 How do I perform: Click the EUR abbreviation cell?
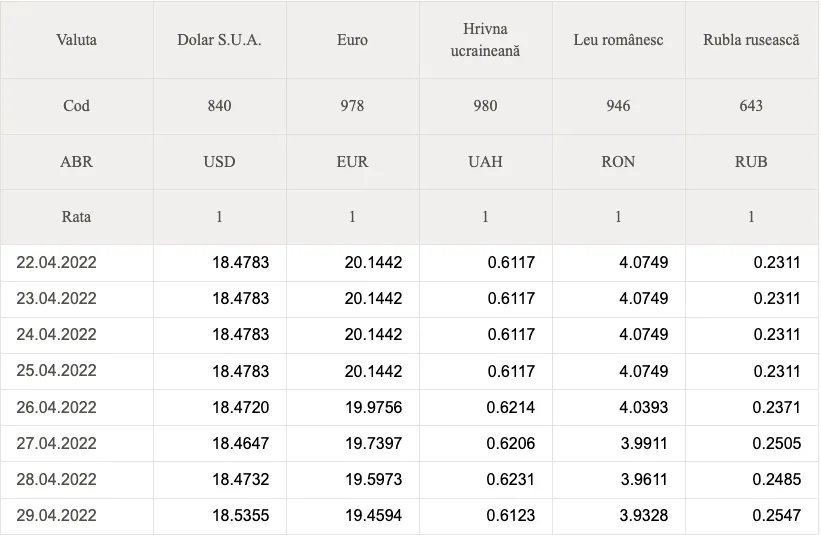point(352,161)
